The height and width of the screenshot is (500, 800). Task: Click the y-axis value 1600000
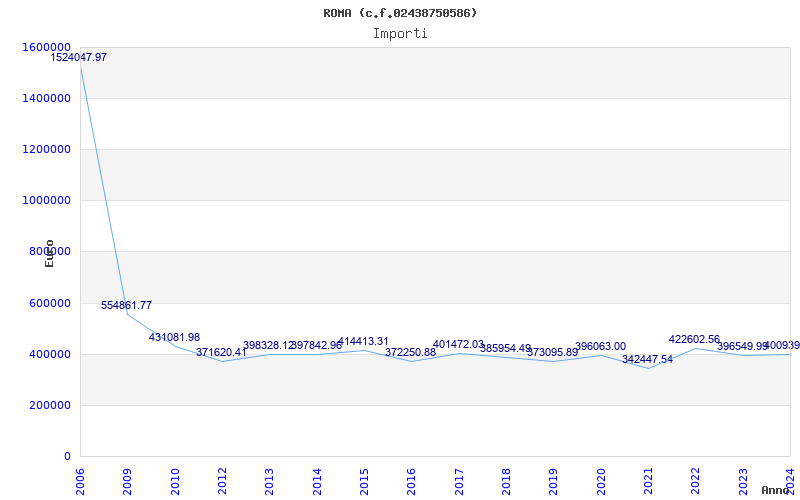(x=46, y=47)
